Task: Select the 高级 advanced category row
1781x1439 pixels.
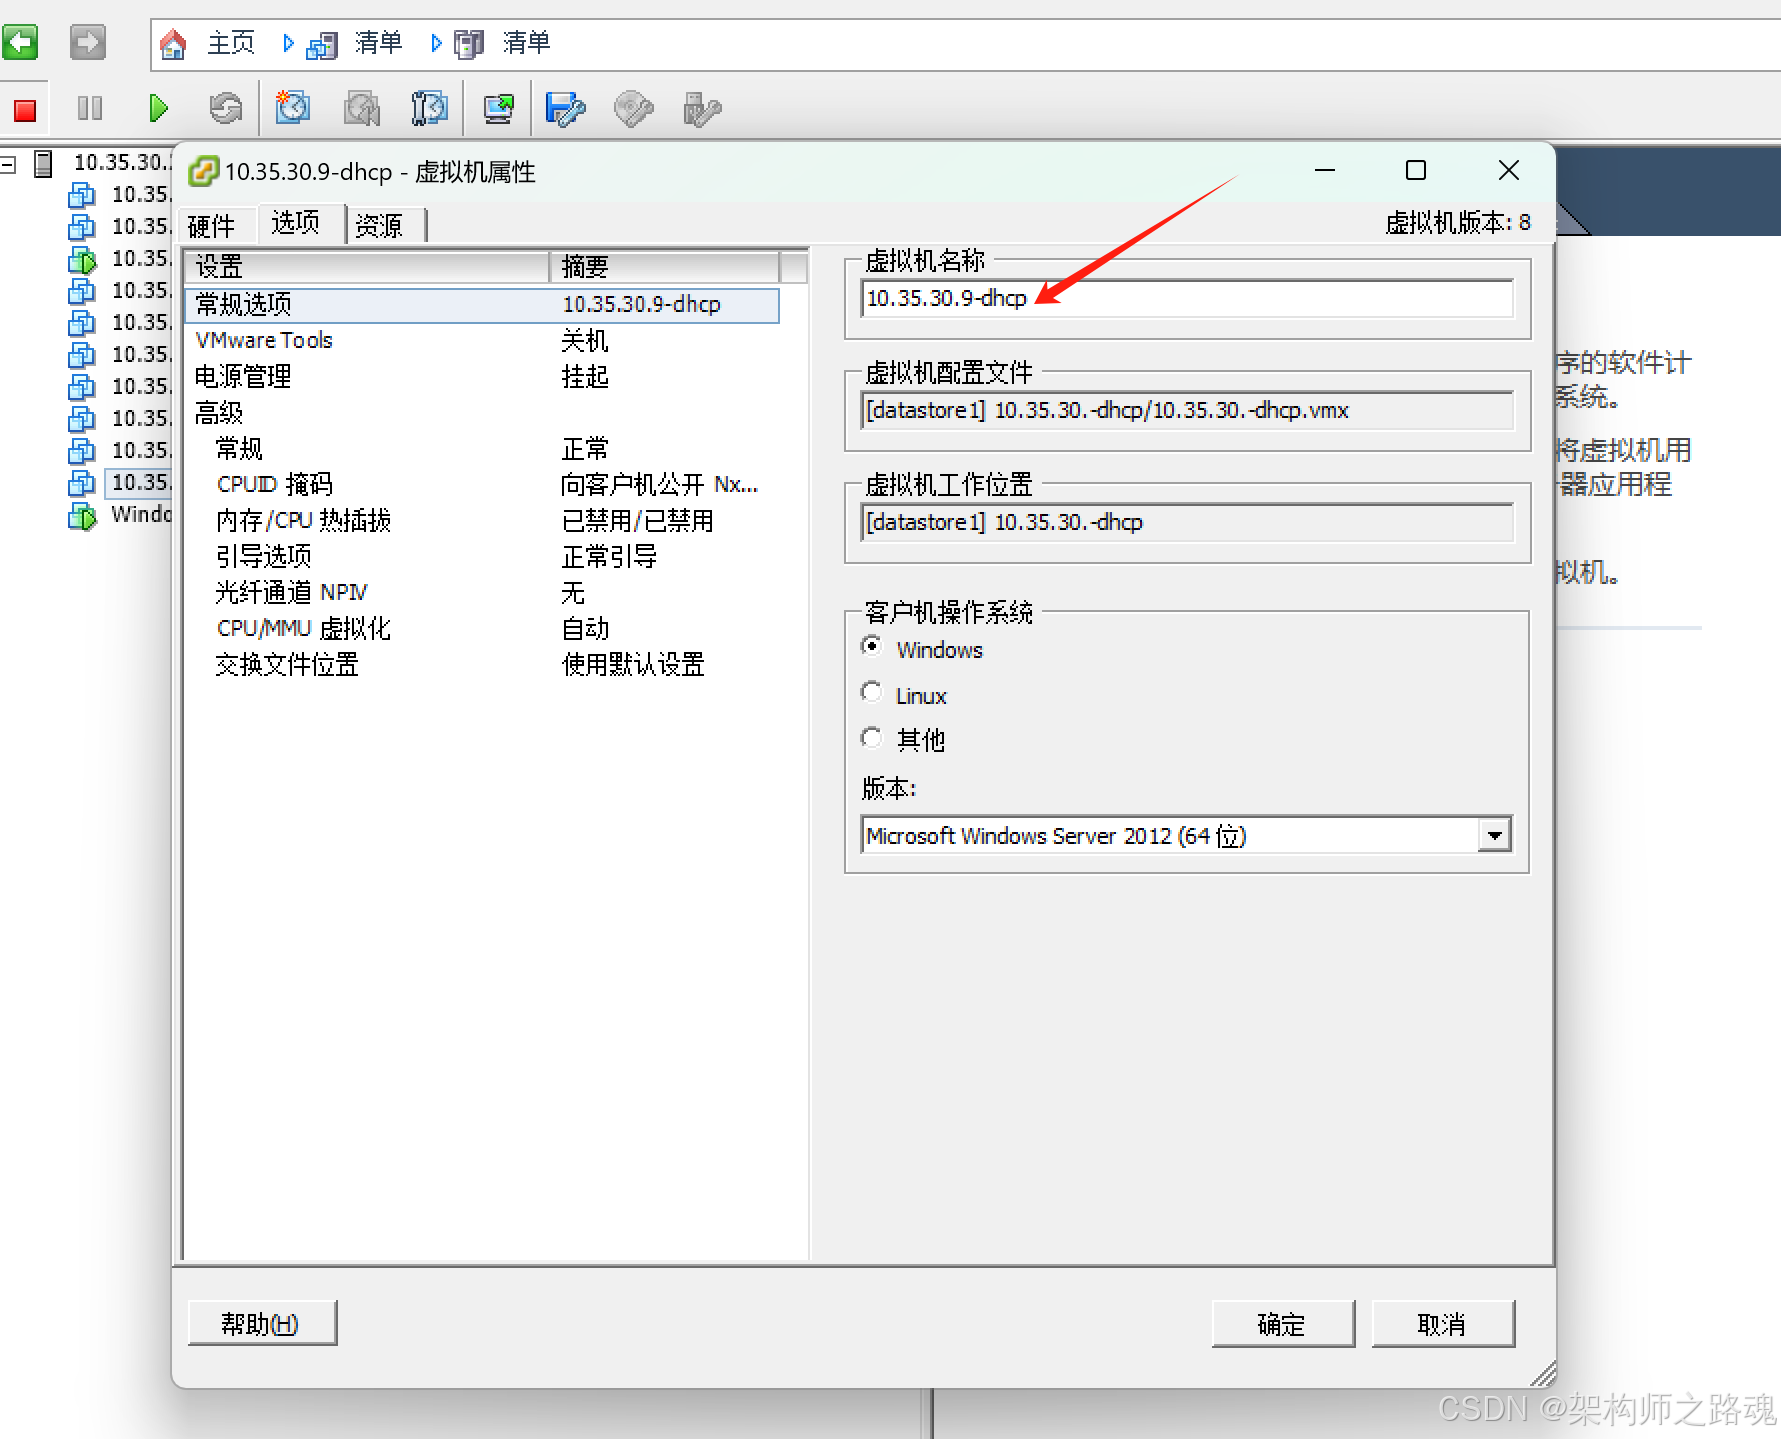Action: click(x=482, y=412)
